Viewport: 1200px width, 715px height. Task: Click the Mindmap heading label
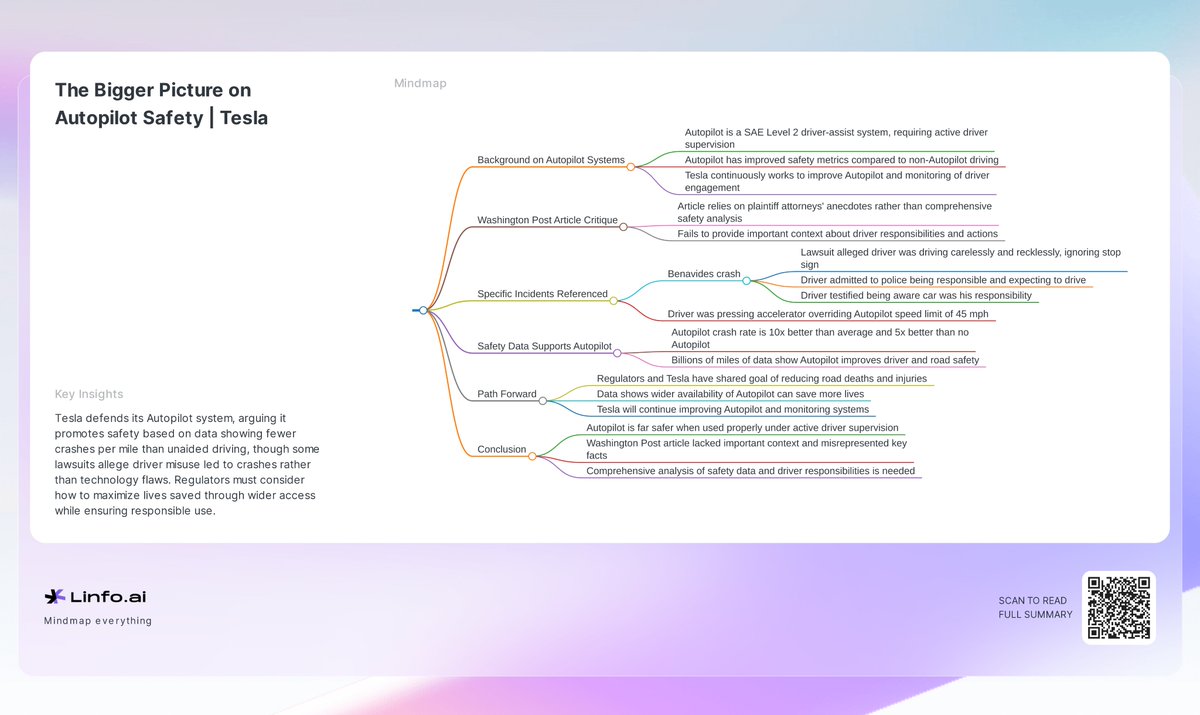(420, 83)
